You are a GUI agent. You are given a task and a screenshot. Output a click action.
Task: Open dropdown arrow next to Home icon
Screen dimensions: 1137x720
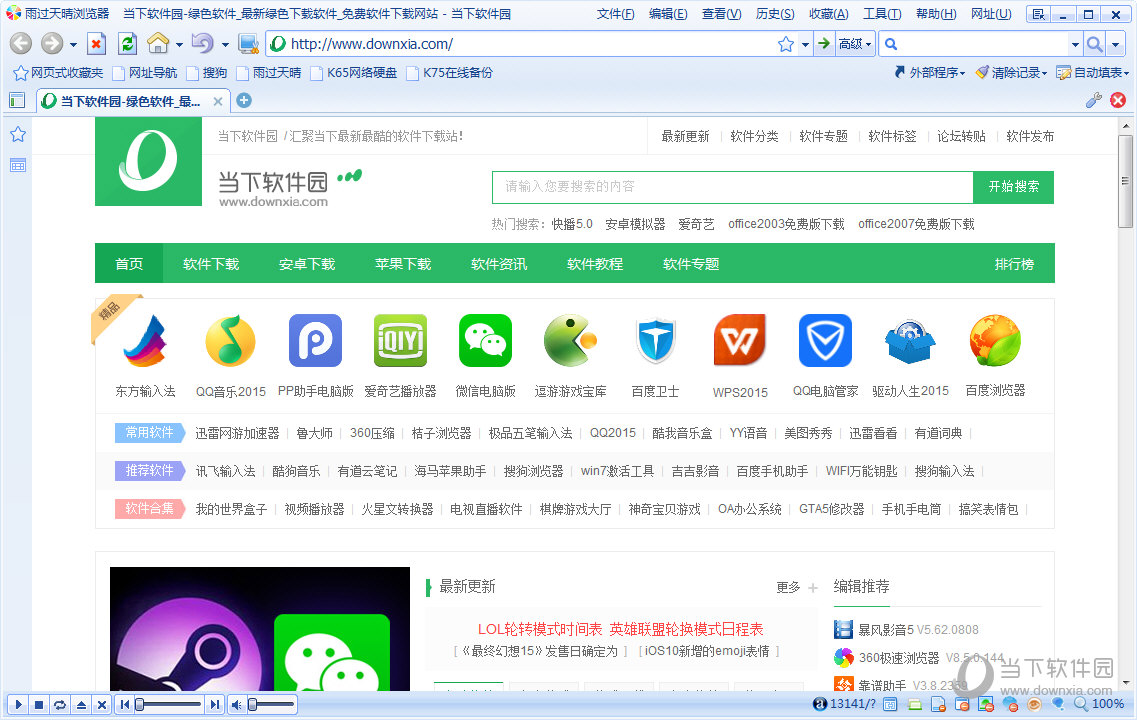tap(179, 45)
